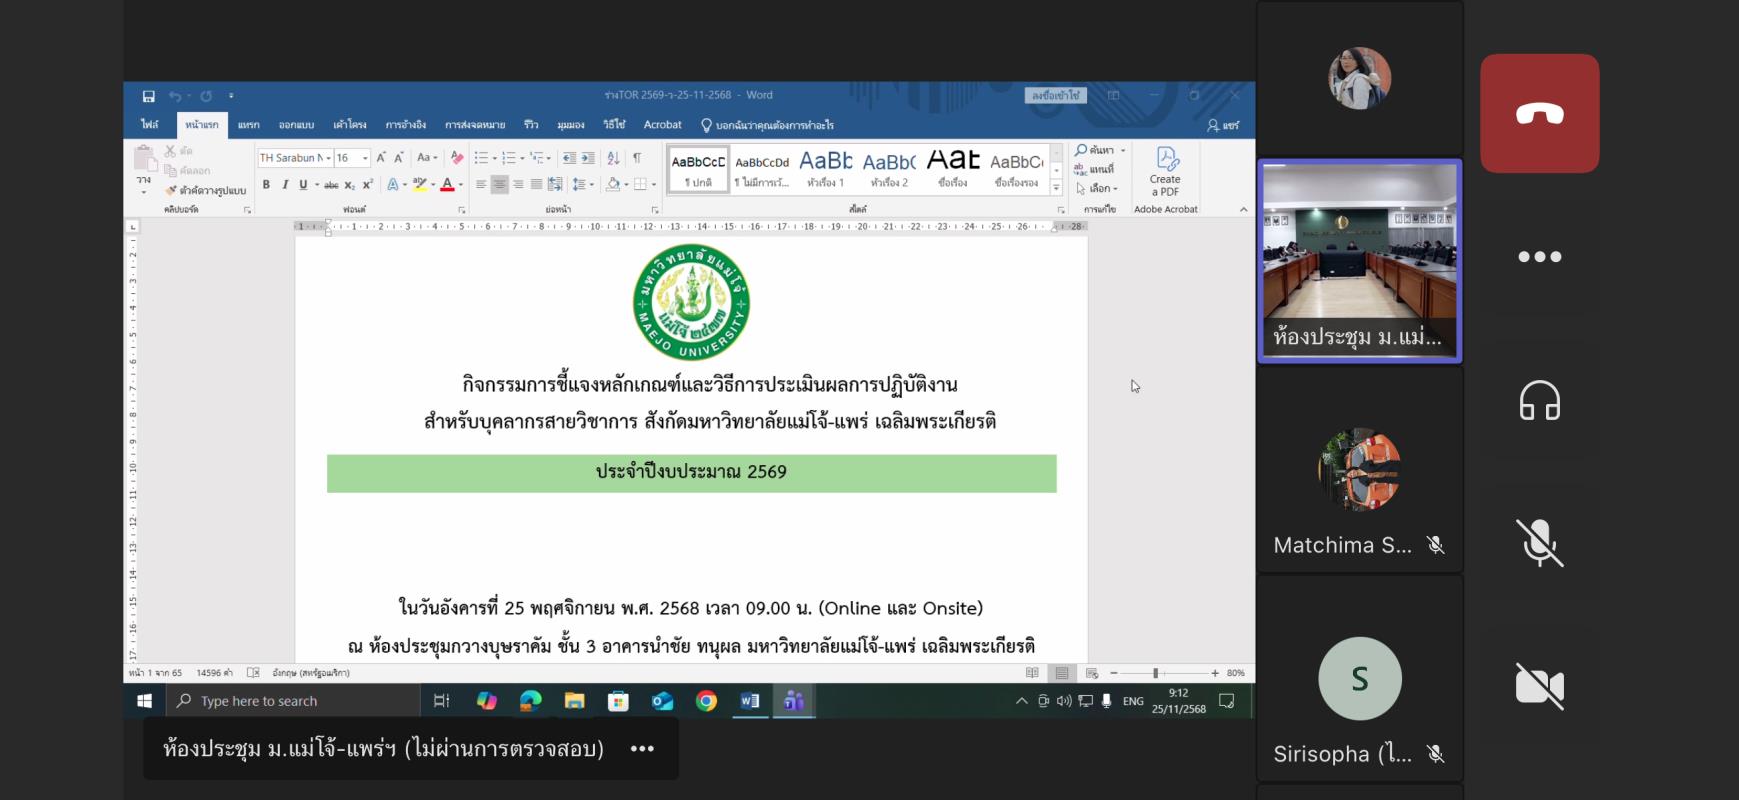
Task: Open the font size 16 dropdown
Action: 365,158
